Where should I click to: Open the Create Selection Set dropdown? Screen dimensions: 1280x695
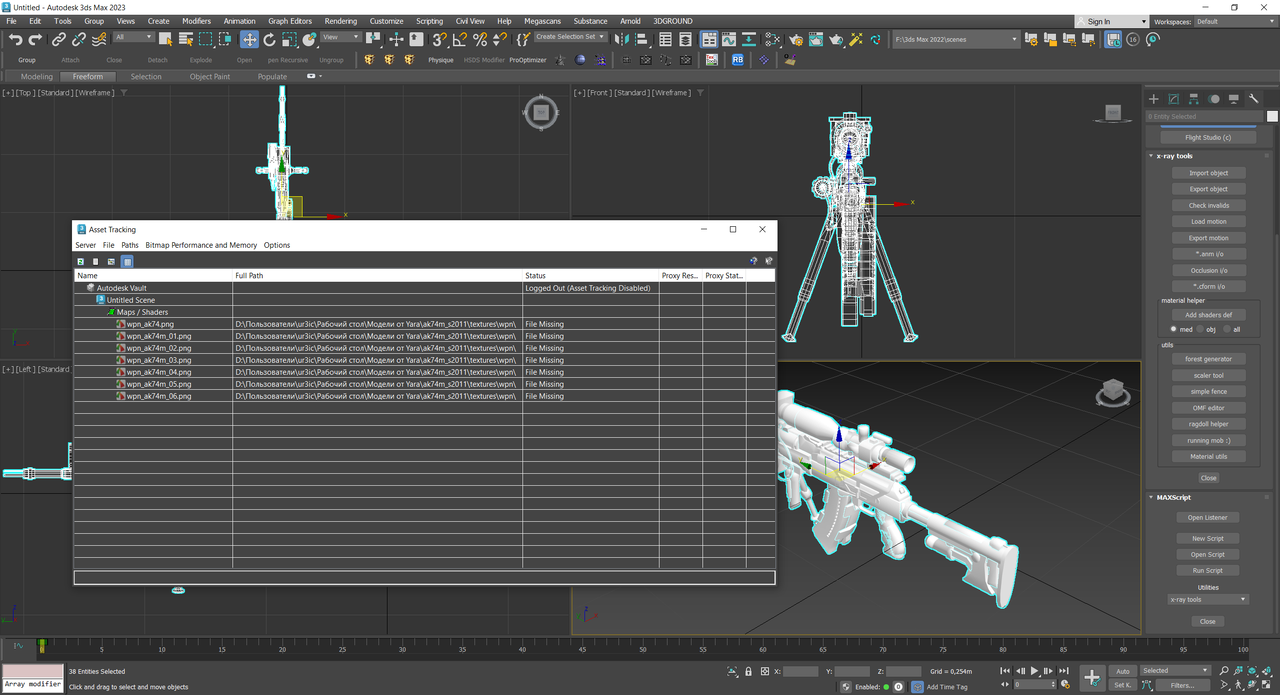[570, 37]
